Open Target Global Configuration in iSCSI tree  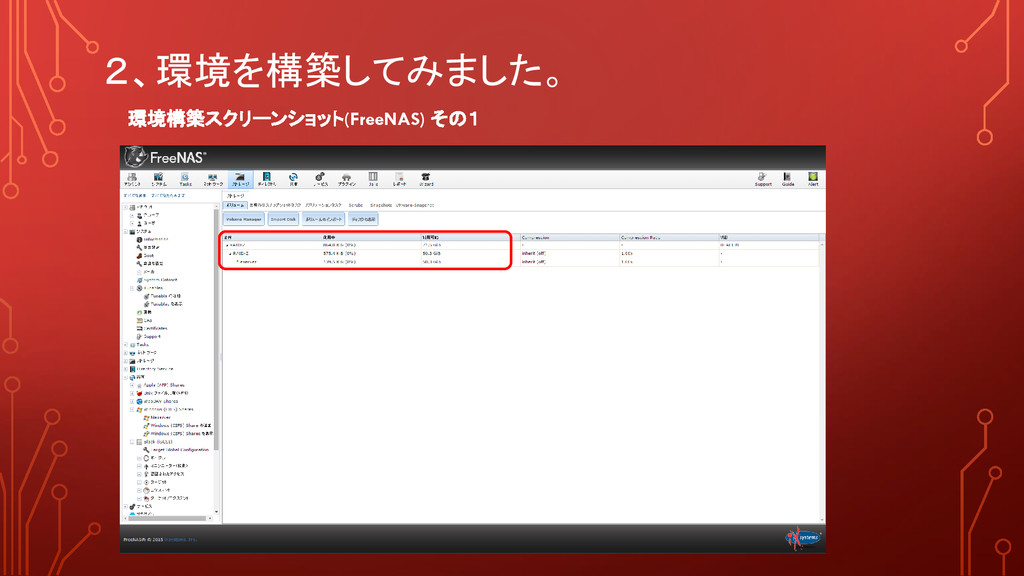(x=176, y=449)
